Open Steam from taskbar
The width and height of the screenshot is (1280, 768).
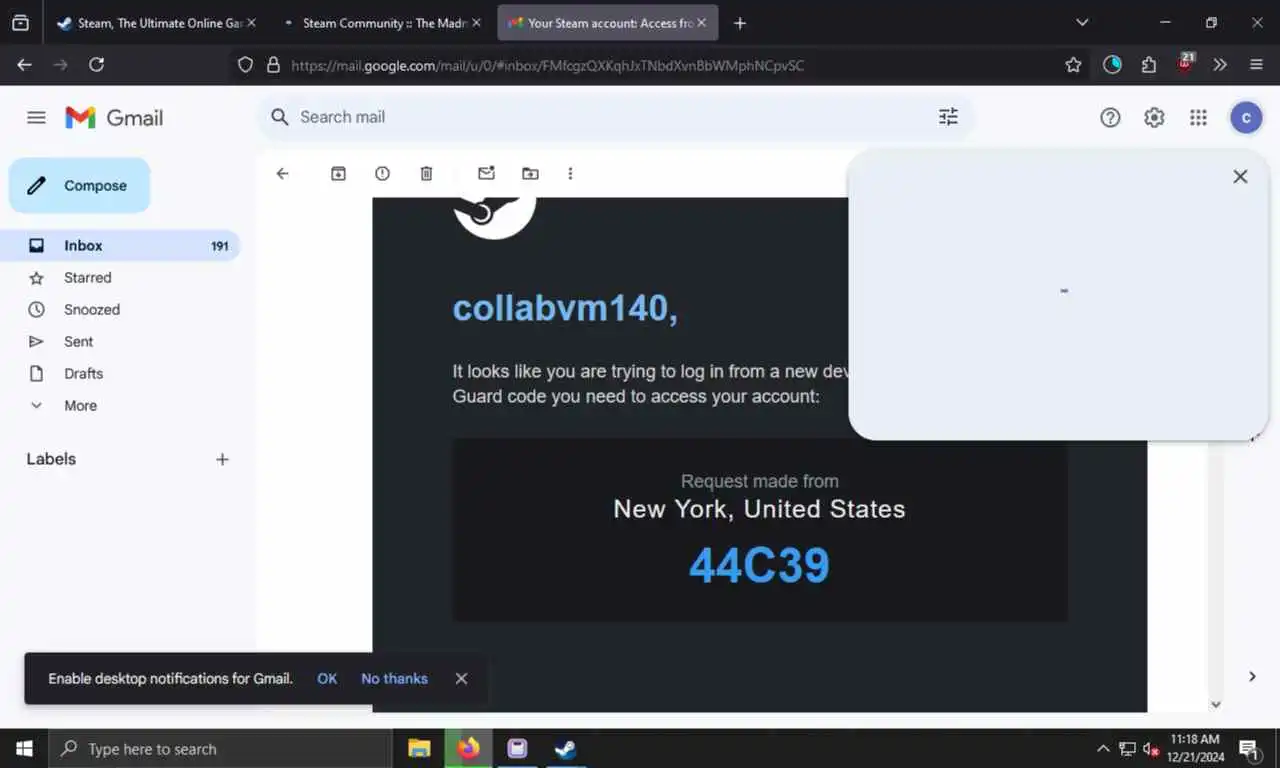566,749
